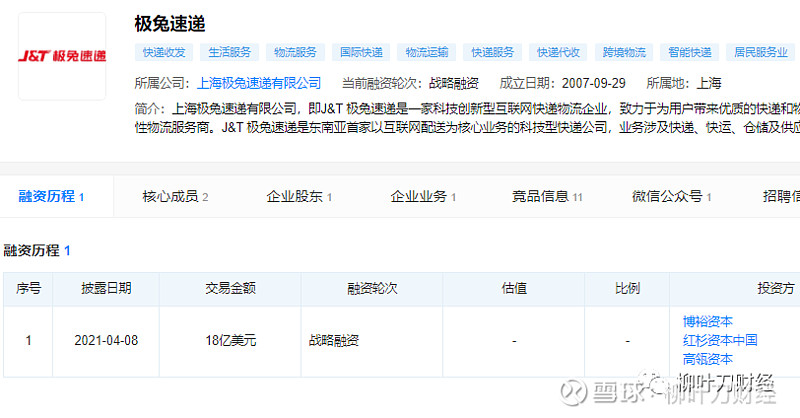Open investor link 高瓴资本

(x=708, y=359)
